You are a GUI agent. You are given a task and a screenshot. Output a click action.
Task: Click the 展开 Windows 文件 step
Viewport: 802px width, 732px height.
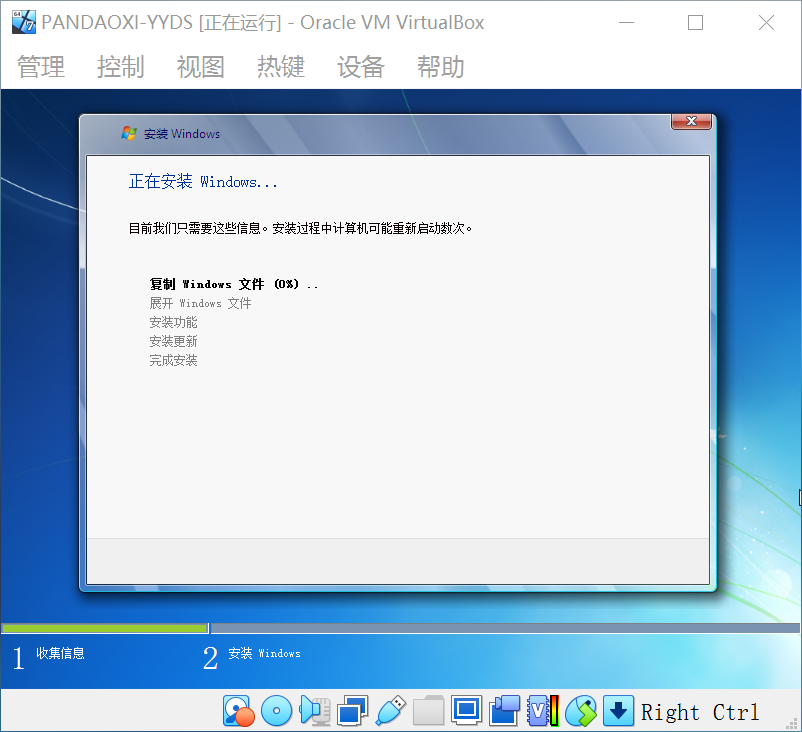(x=200, y=303)
